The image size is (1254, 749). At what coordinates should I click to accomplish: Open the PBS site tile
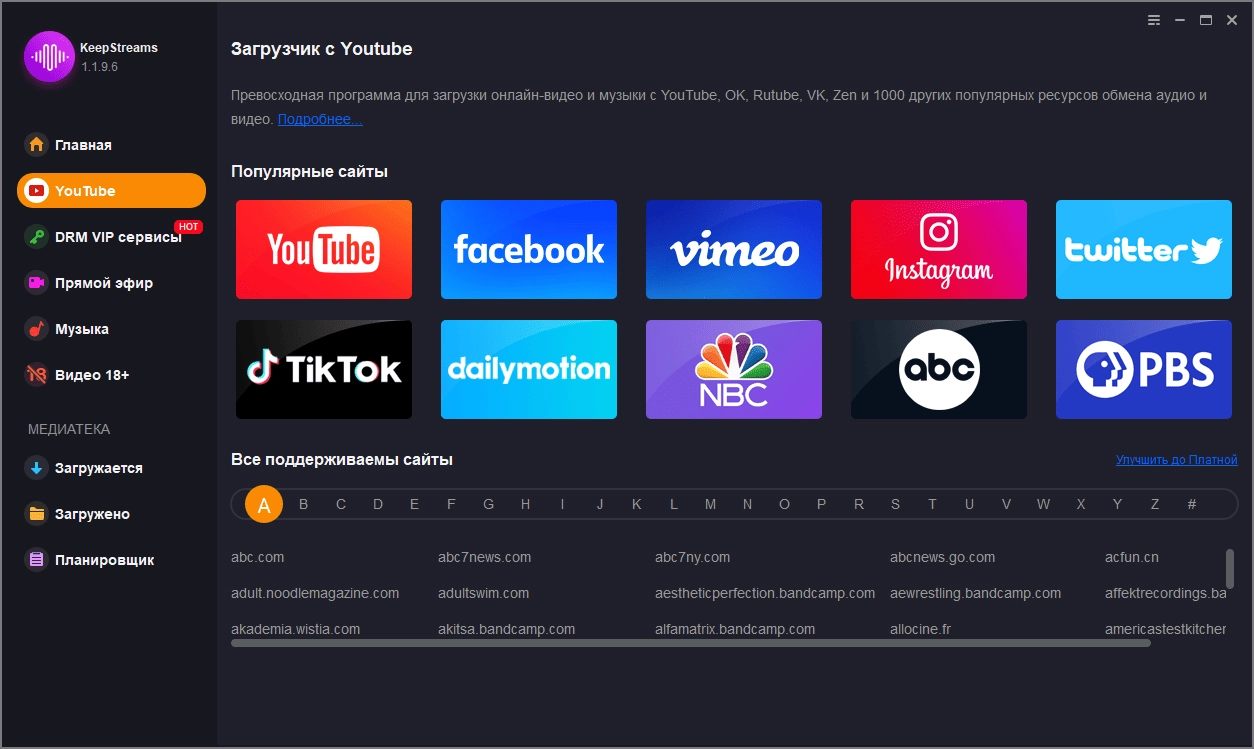pos(1144,369)
